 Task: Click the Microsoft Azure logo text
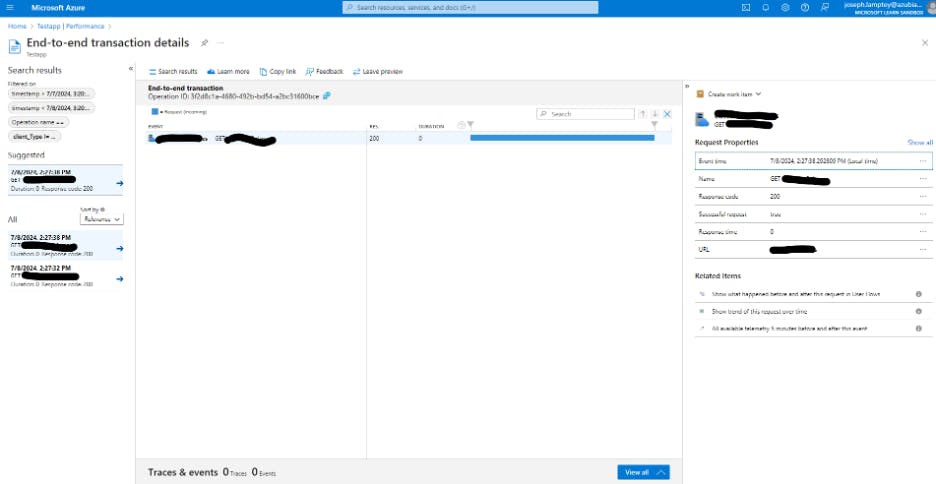[58, 8]
